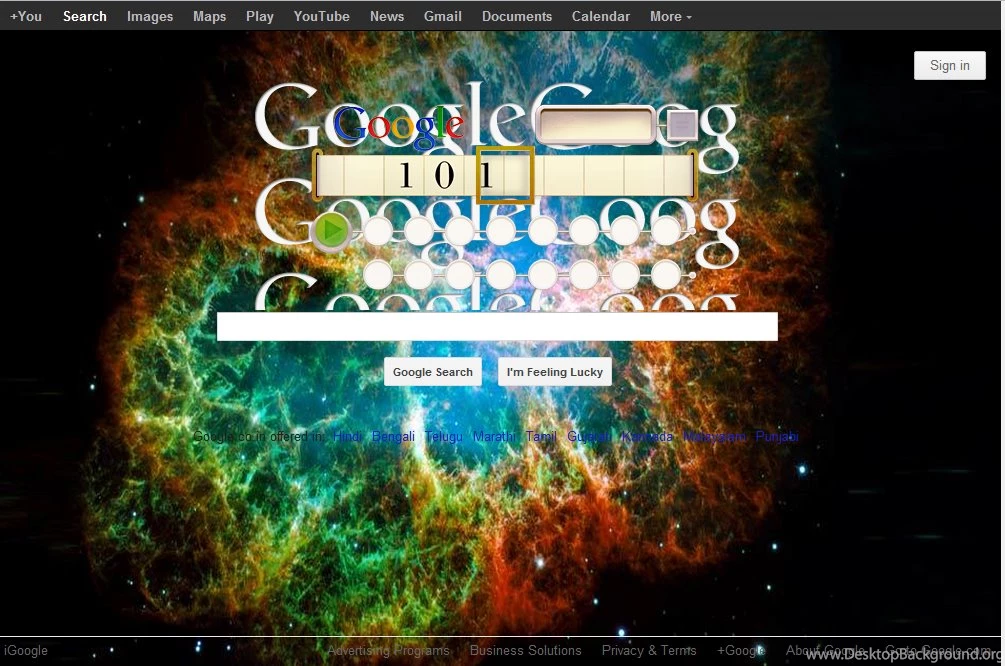
Task: Go to Images in the top bar
Action: pos(150,16)
